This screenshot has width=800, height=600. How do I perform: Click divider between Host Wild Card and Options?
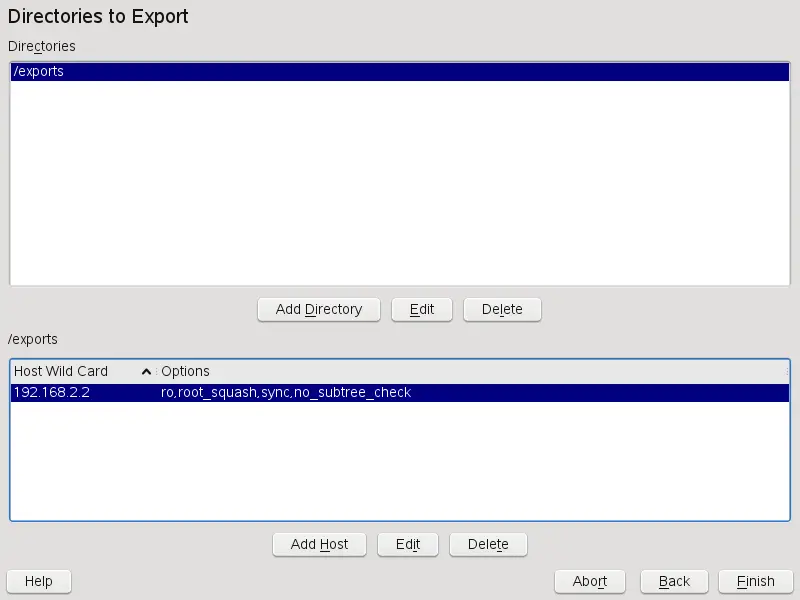tap(156, 371)
